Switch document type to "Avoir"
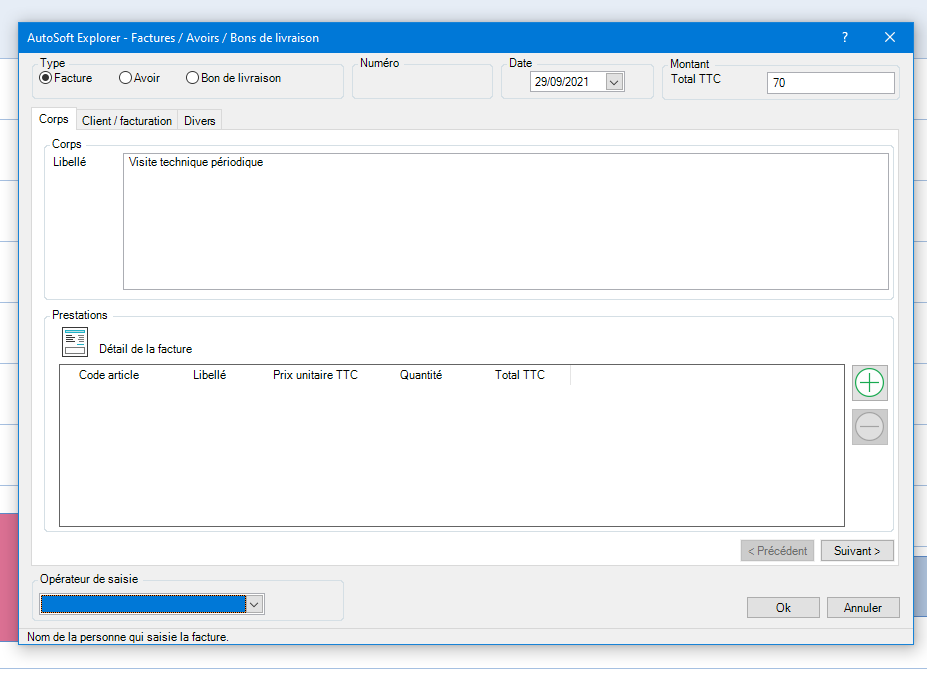 click(x=125, y=78)
